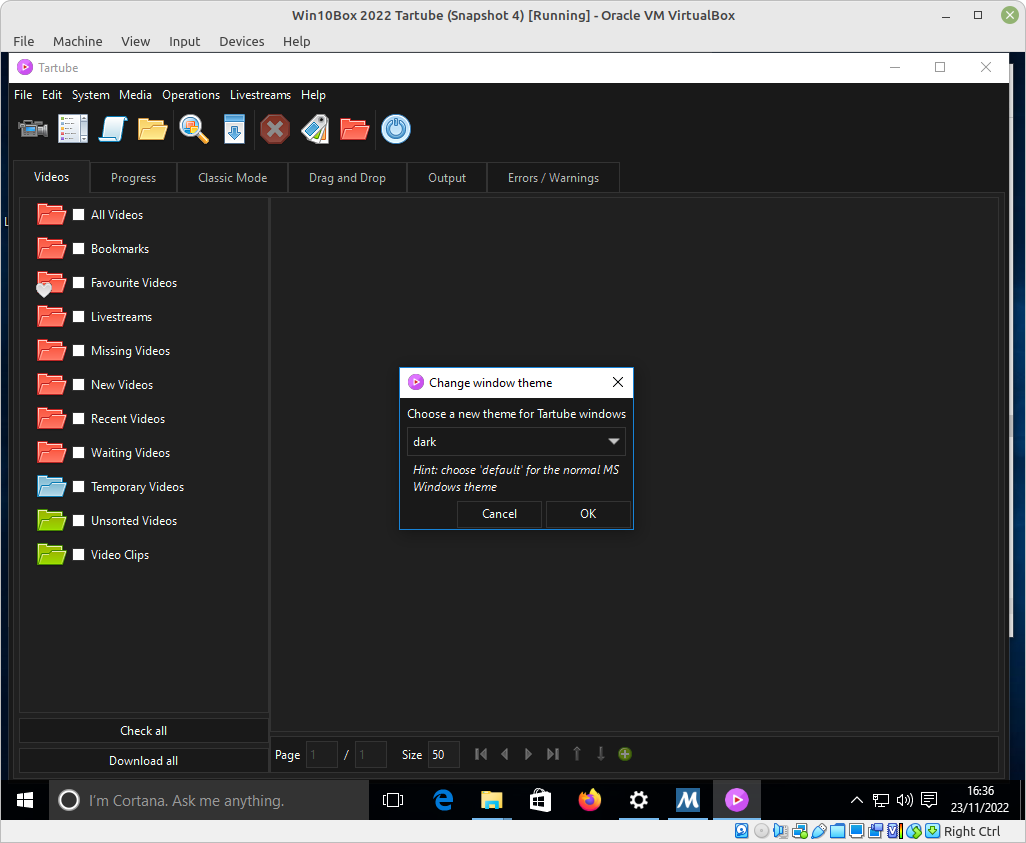The image size is (1026, 843).
Task: Click the green plus toolbar icon
Action: (x=625, y=754)
